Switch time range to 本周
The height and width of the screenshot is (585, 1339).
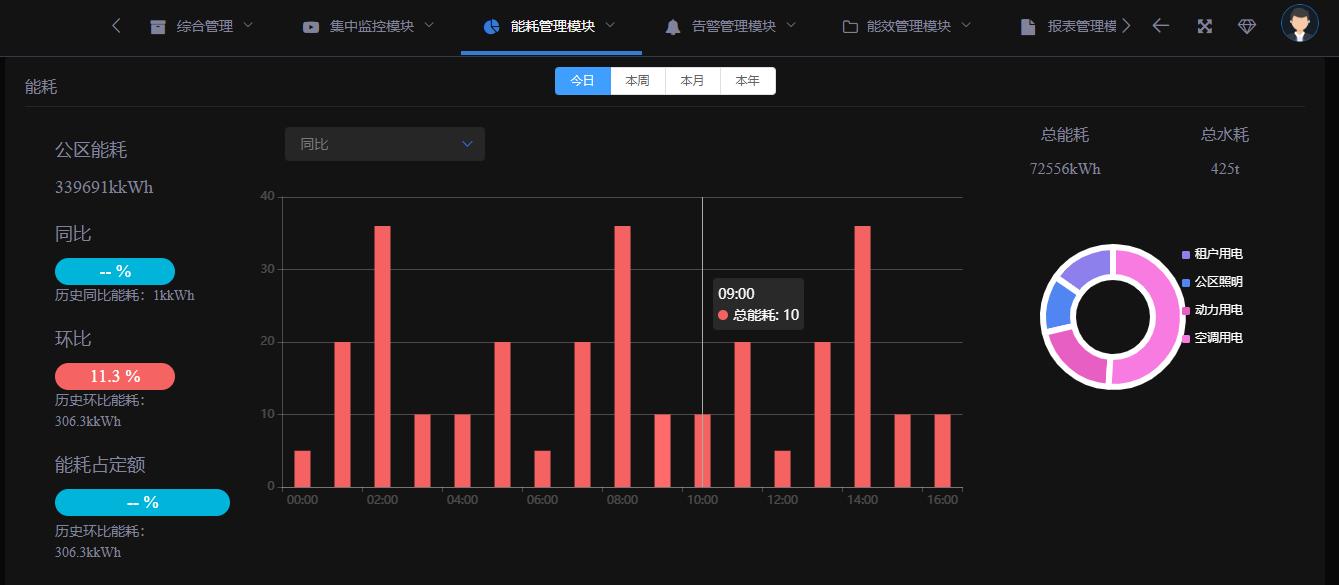(x=637, y=81)
